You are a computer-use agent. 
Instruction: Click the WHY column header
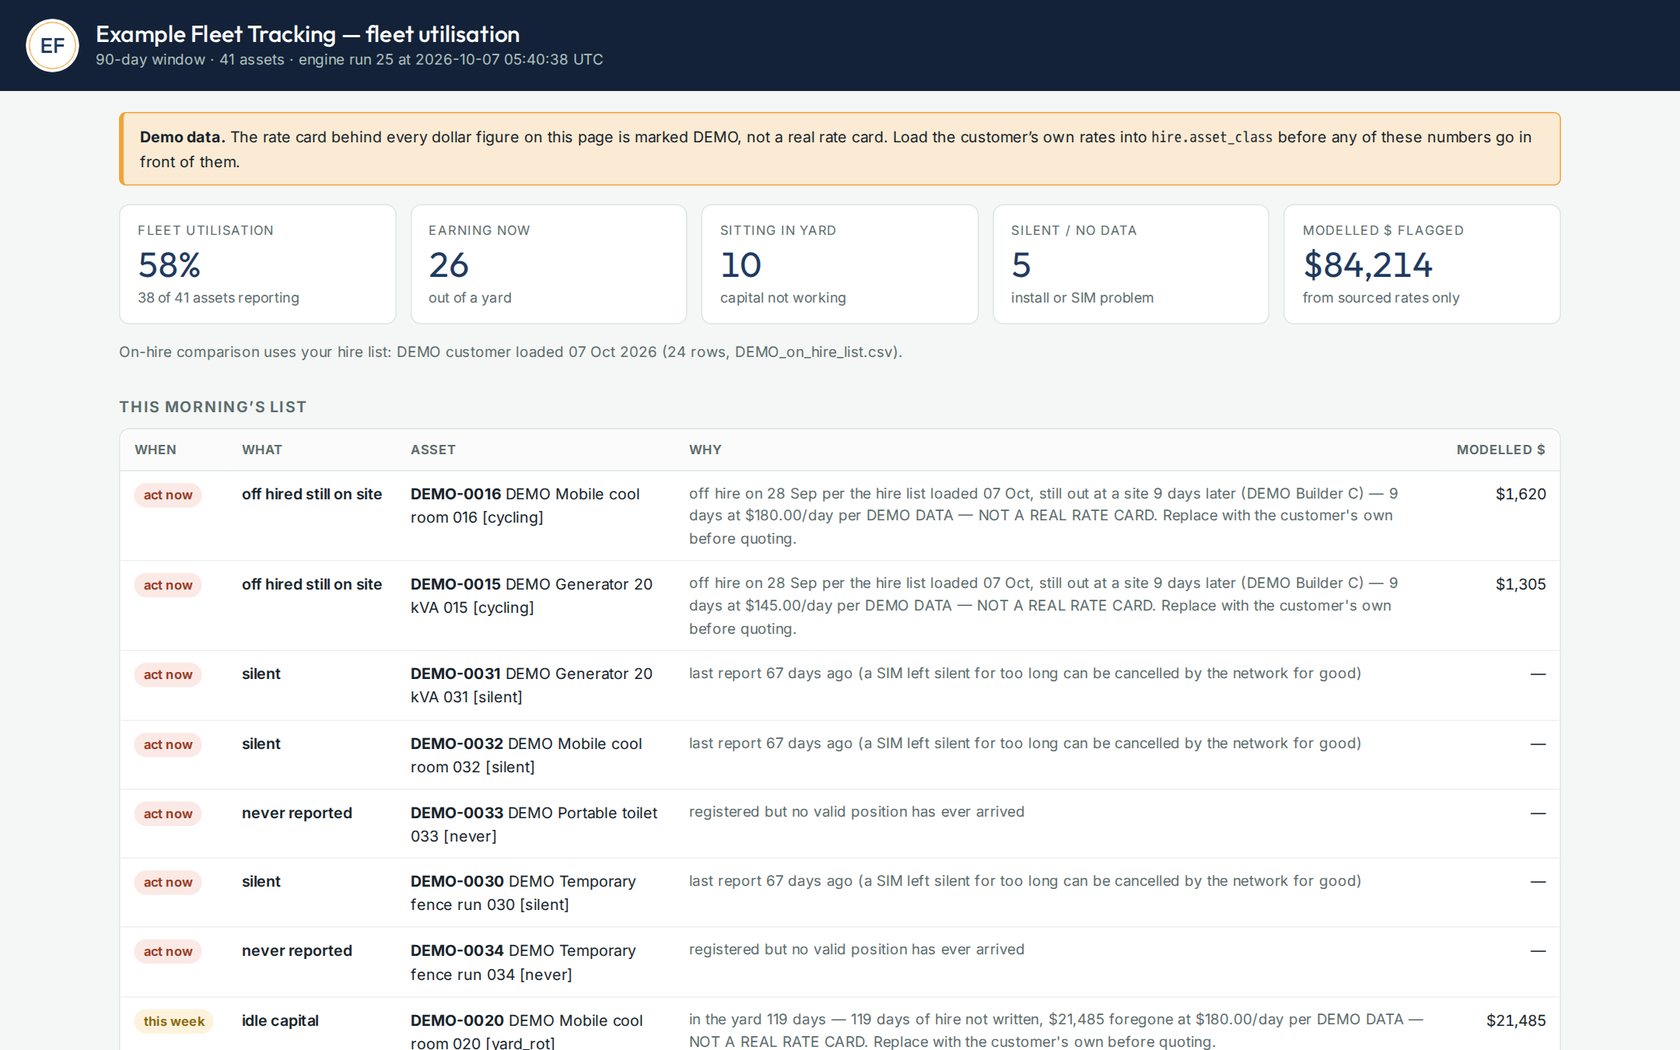pos(705,450)
